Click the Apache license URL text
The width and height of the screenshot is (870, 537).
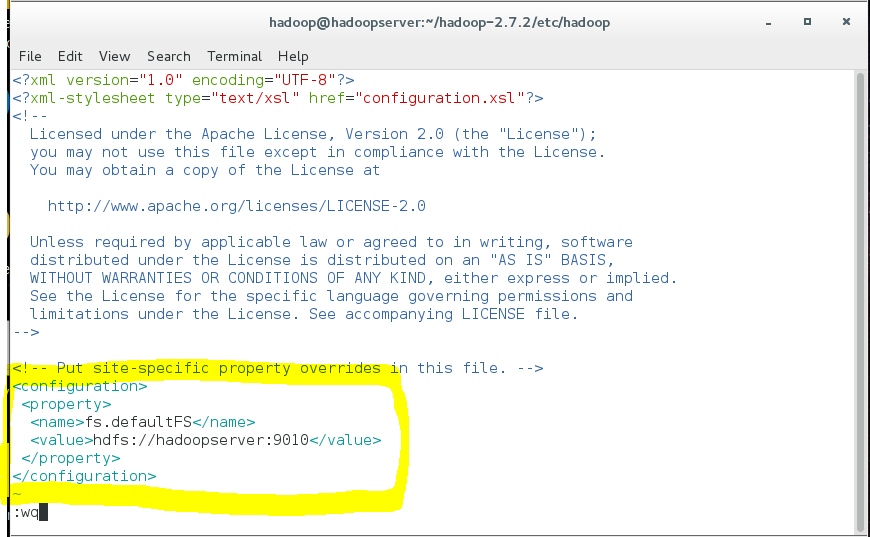(x=236, y=206)
